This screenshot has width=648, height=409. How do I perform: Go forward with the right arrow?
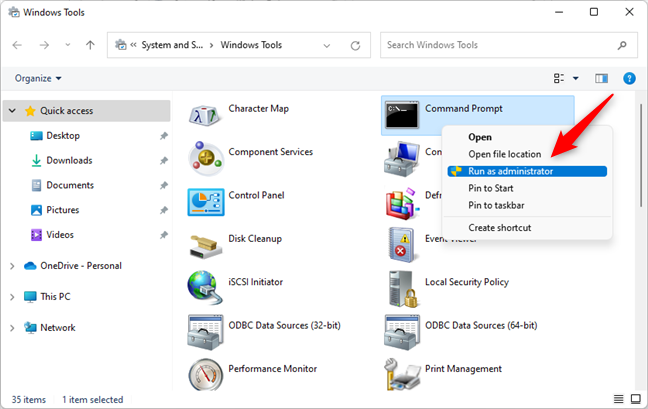(x=44, y=45)
